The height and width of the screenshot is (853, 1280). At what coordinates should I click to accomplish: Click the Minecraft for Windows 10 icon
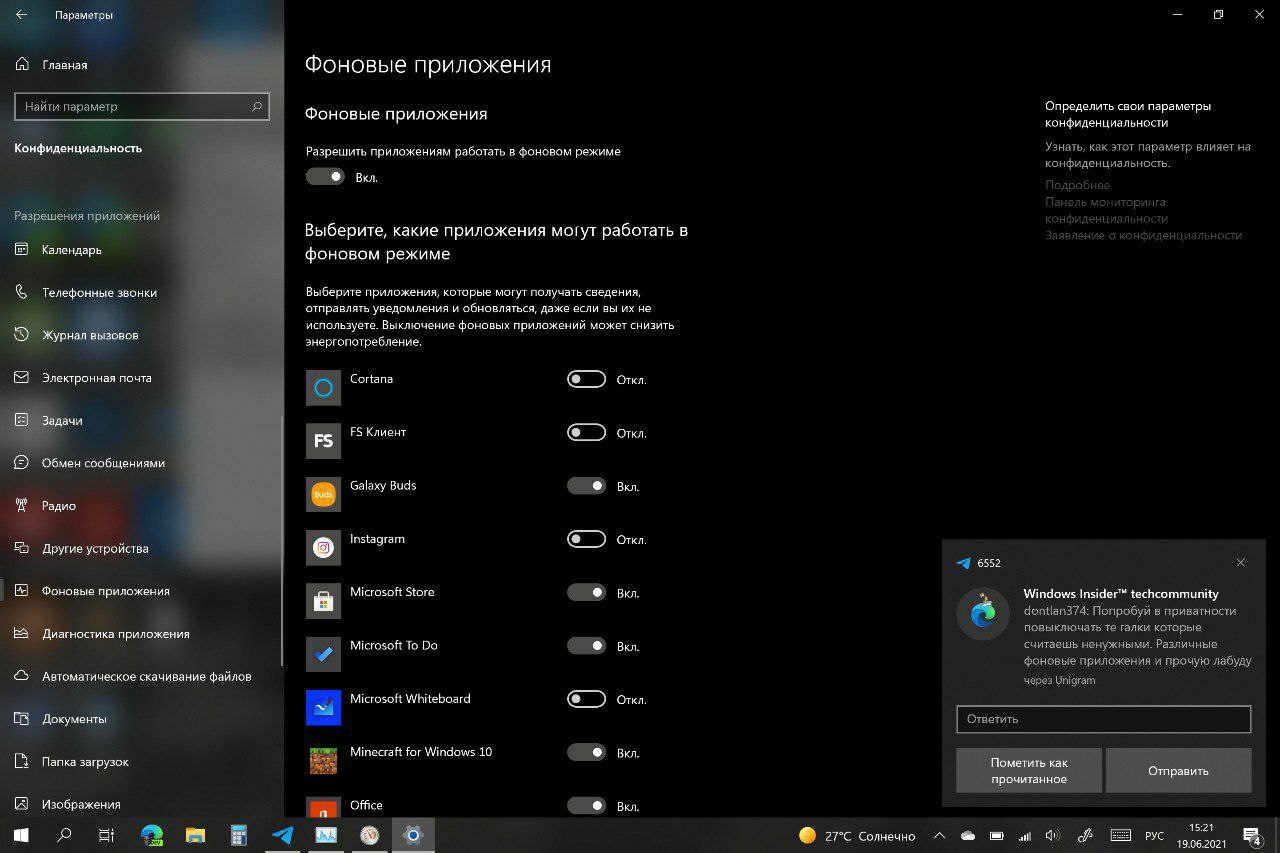tap(323, 760)
